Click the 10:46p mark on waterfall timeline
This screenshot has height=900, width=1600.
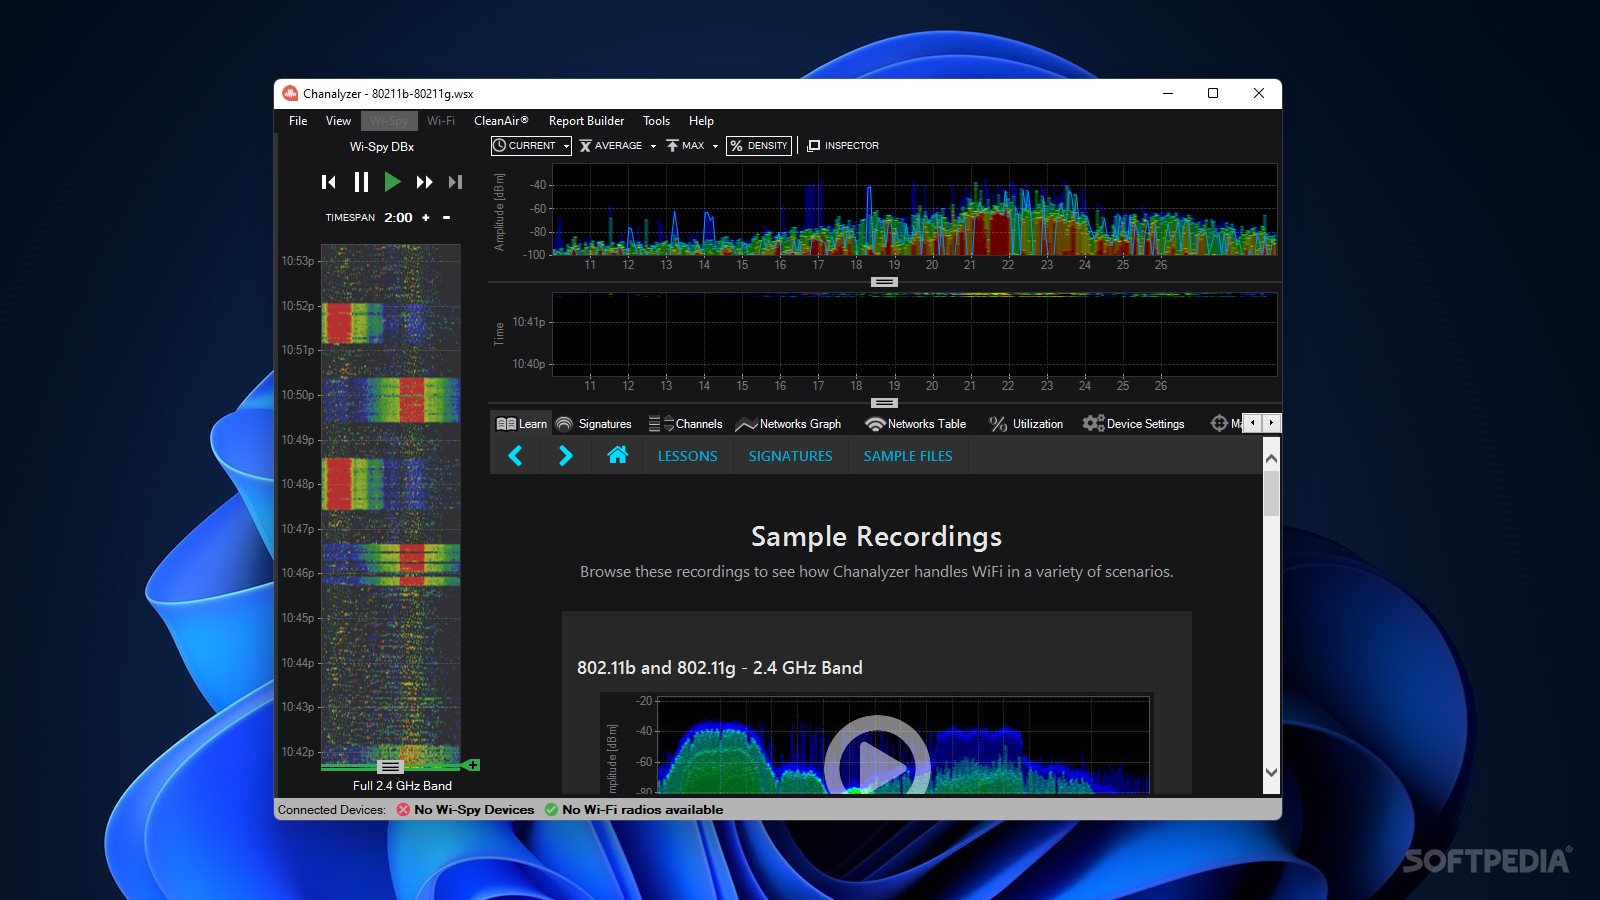297,573
